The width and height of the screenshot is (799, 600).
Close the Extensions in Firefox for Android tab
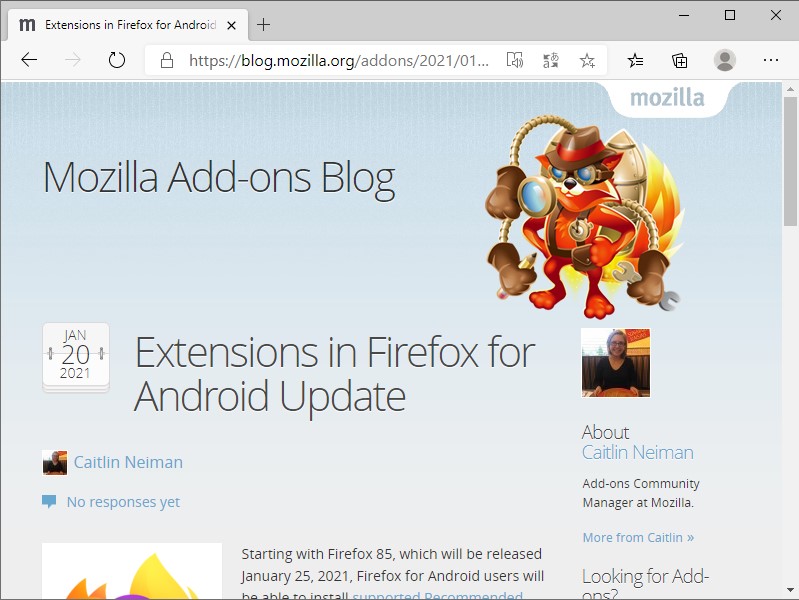[x=231, y=25]
